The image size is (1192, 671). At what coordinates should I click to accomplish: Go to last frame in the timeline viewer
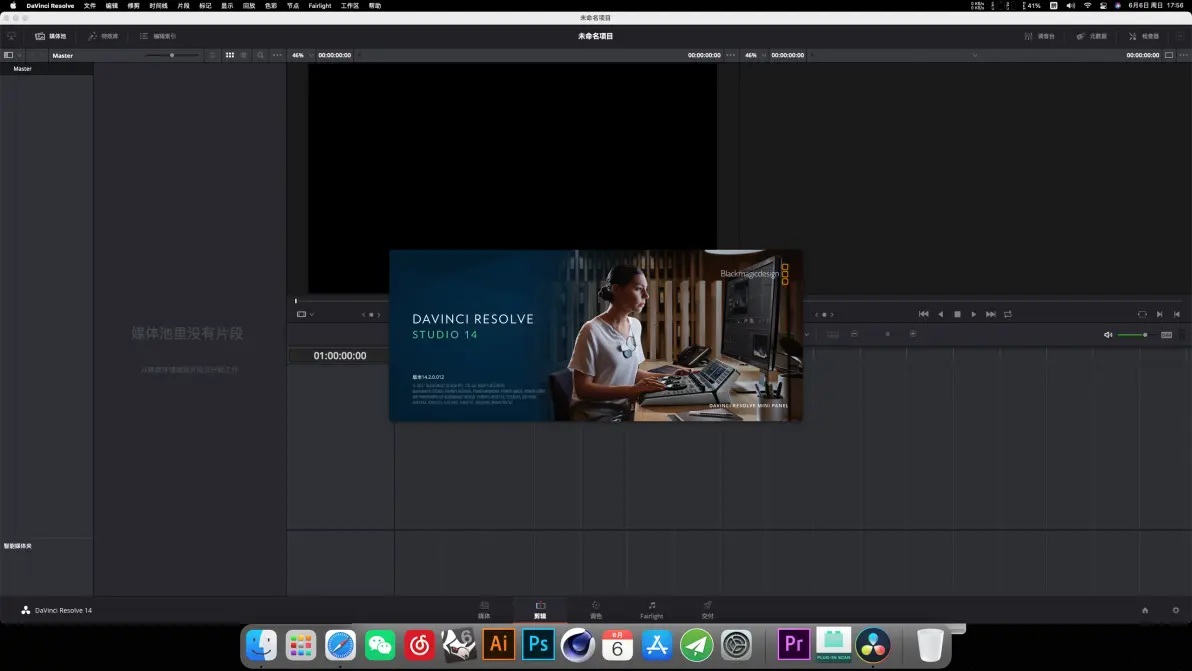coord(991,314)
